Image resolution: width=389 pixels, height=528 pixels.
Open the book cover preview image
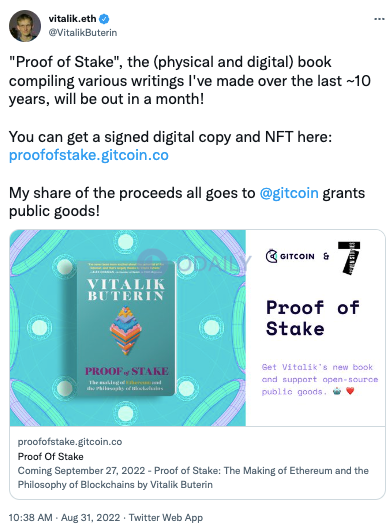(128, 328)
